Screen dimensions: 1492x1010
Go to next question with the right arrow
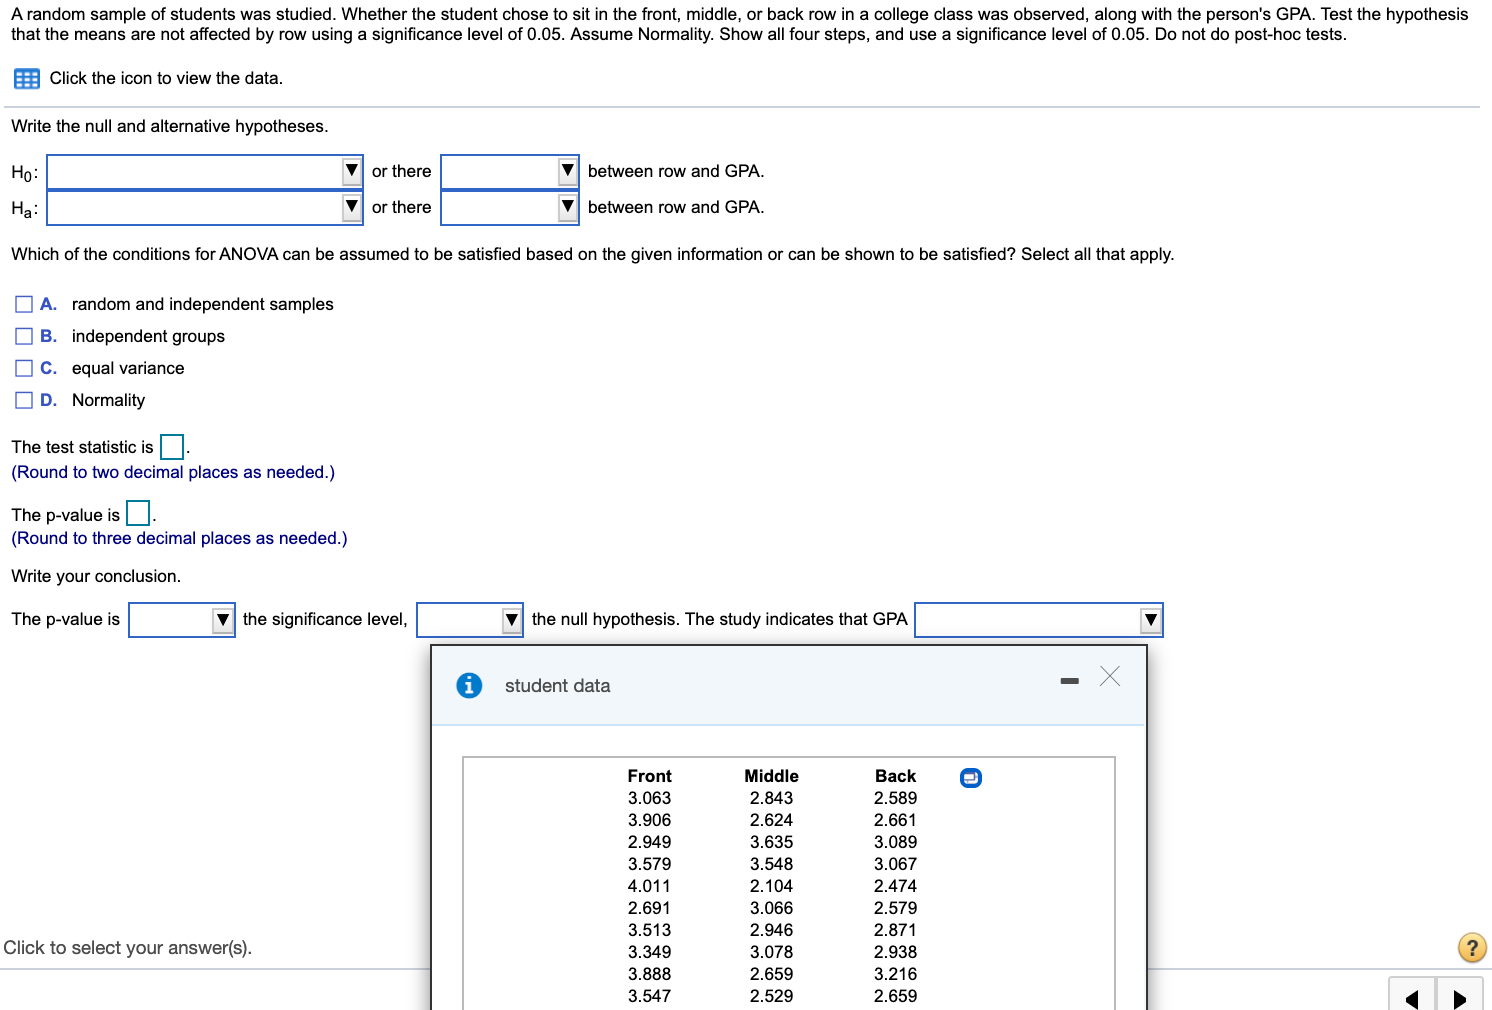tap(1460, 997)
